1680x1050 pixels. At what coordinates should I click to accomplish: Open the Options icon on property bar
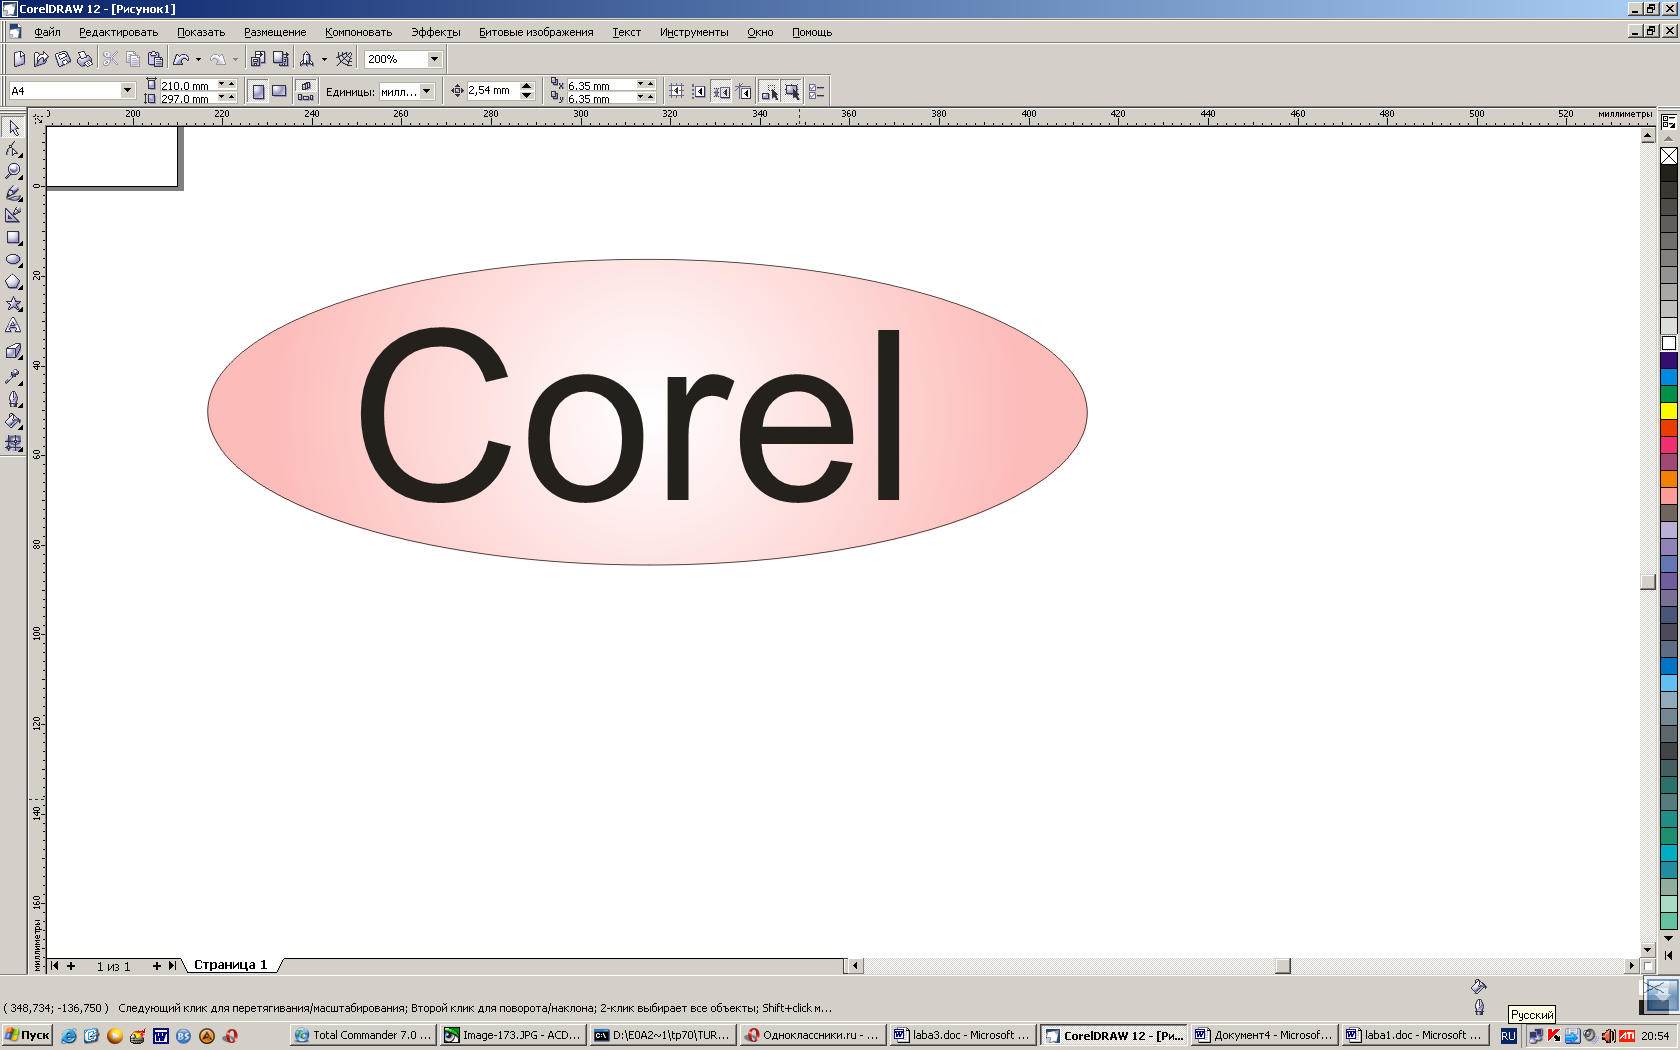click(x=816, y=91)
